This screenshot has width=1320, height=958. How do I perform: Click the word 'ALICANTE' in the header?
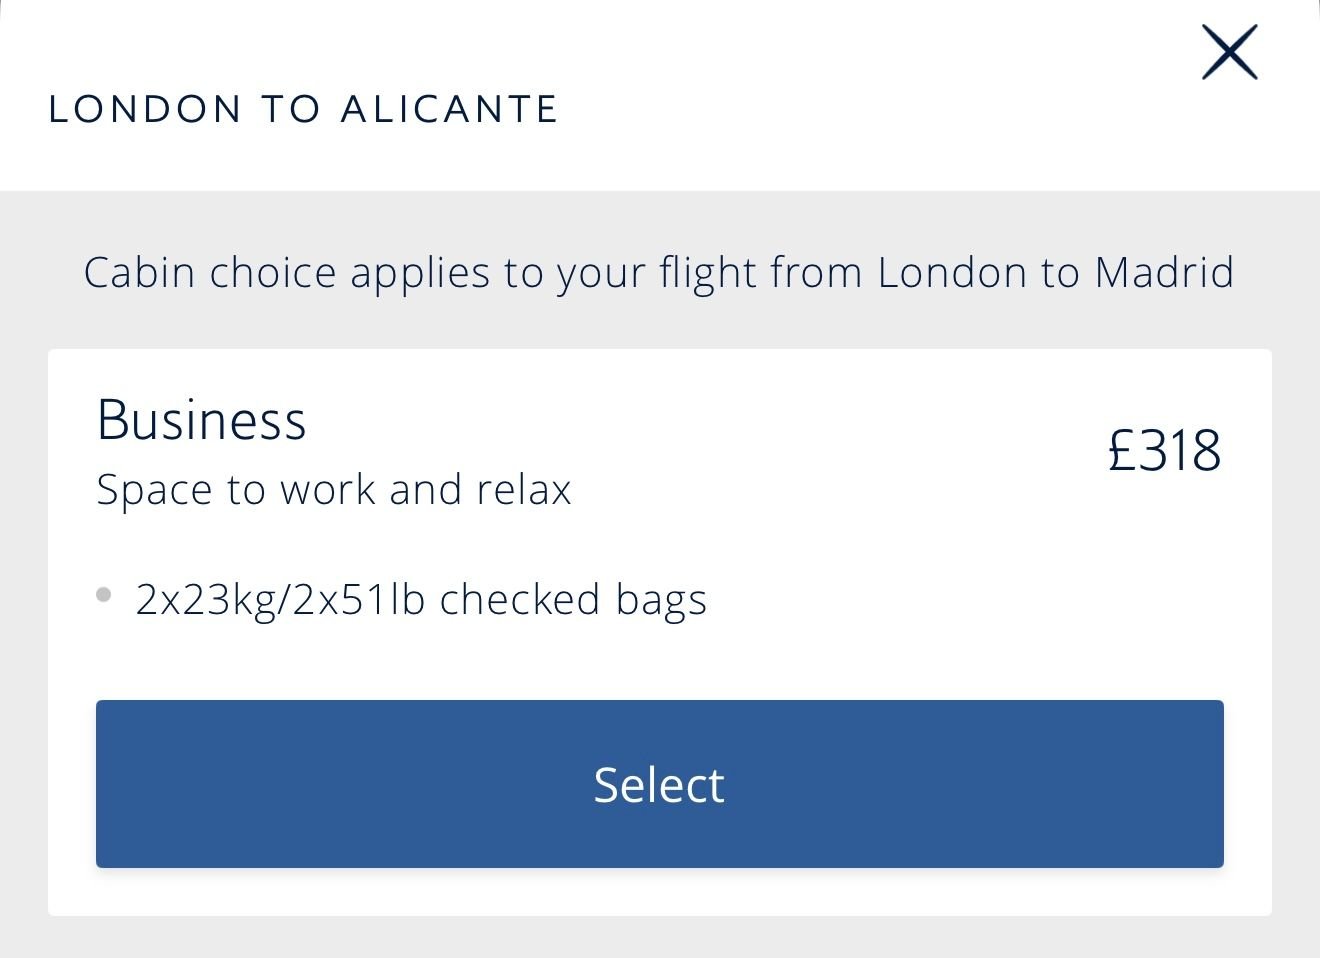click(449, 109)
